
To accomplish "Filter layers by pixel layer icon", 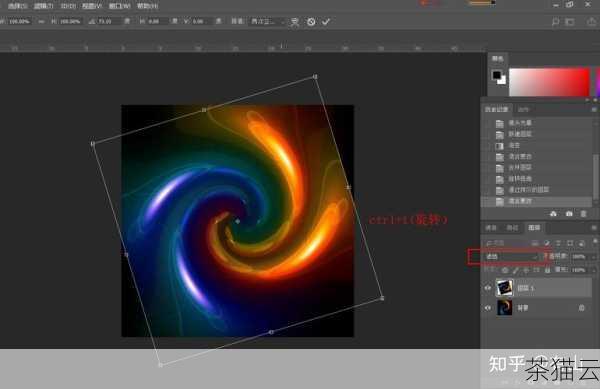I will tap(535, 243).
